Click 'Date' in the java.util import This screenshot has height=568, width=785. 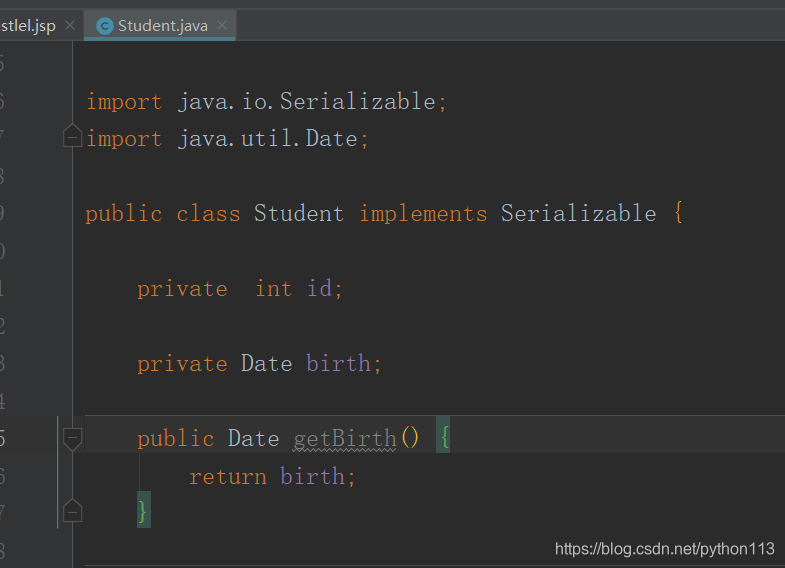click(331, 139)
